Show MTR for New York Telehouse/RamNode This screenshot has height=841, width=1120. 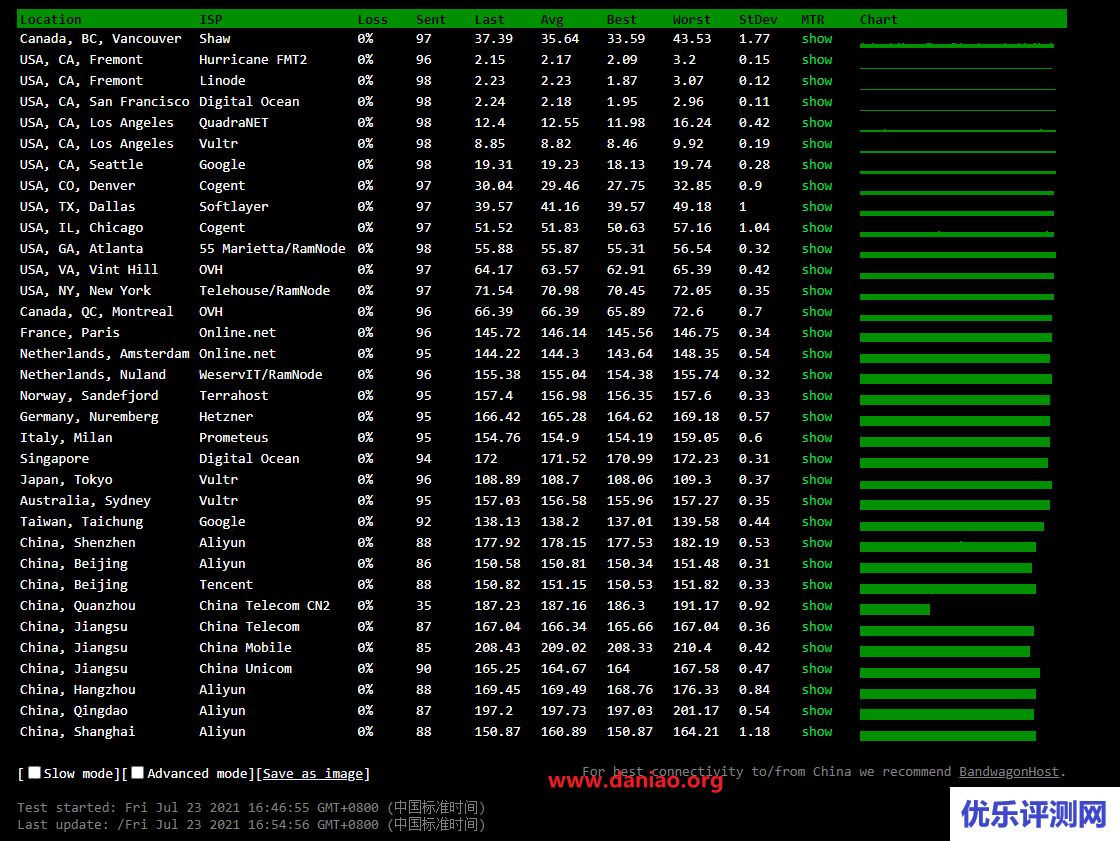coord(816,290)
